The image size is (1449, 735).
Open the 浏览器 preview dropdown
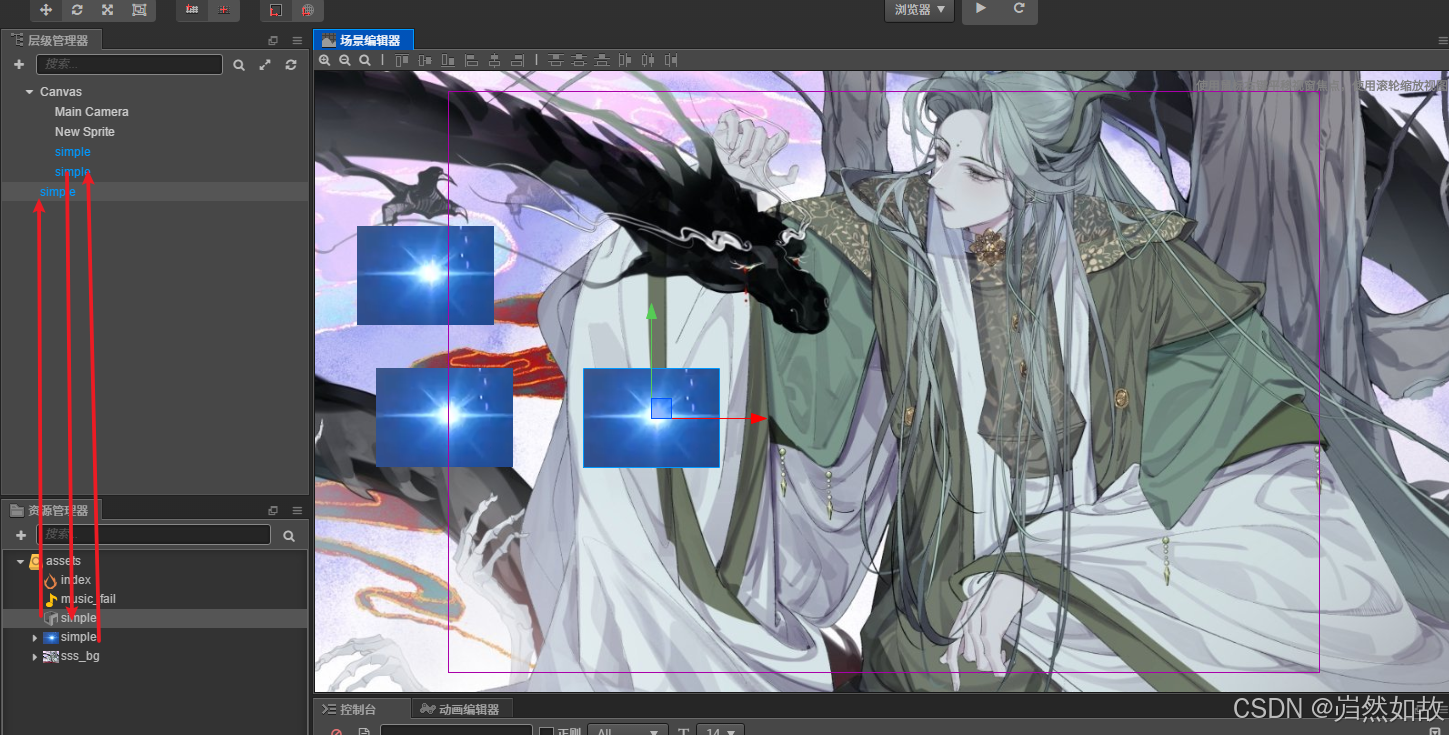point(919,10)
